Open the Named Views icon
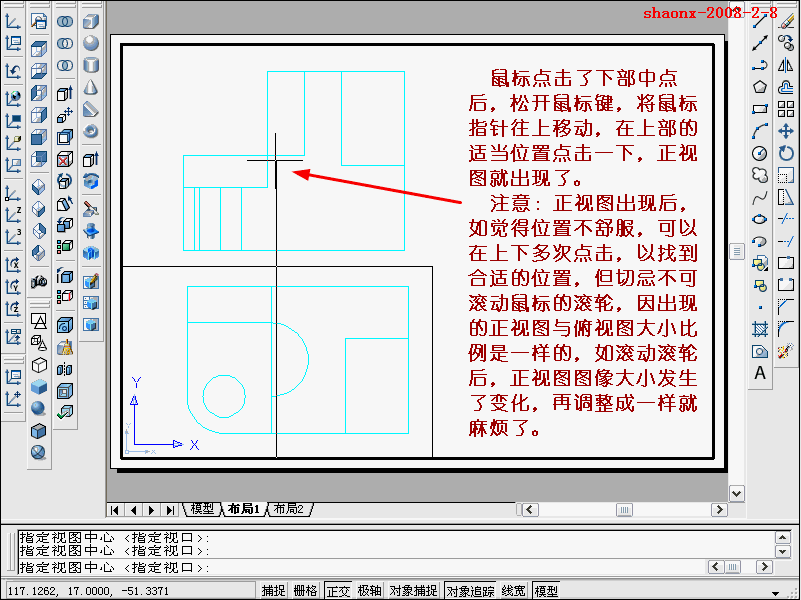 pyautogui.click(x=39, y=21)
